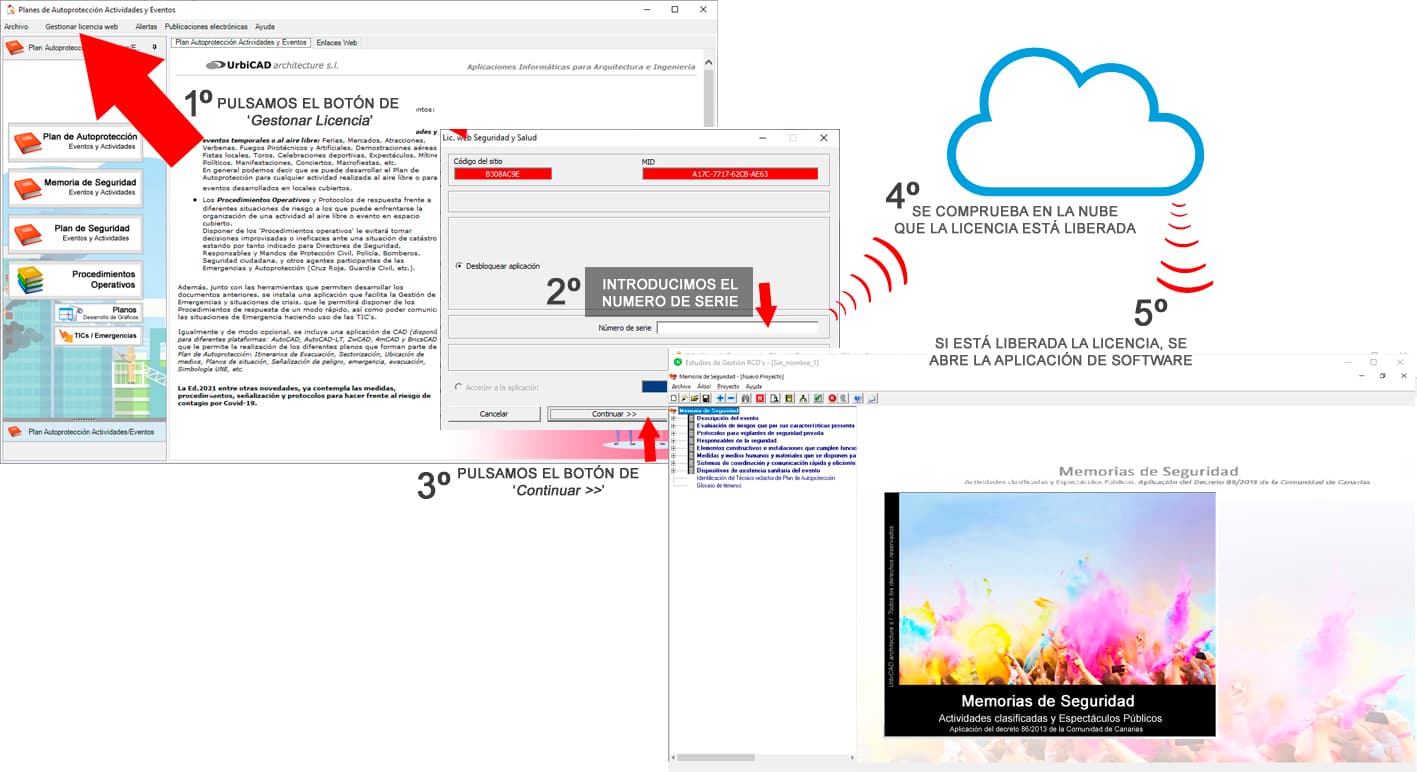The width and height of the screenshot is (1417, 772).
Task: Expand Medidas y medios humanos y materiales node
Action: (x=673, y=456)
